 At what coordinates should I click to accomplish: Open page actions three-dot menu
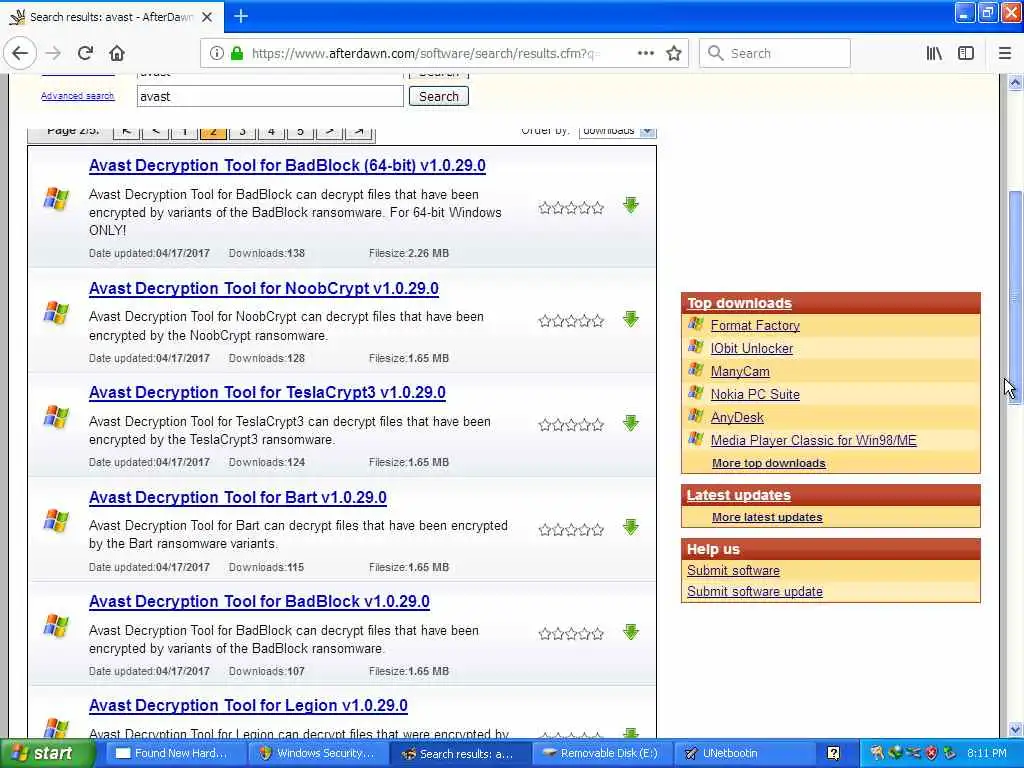point(645,53)
